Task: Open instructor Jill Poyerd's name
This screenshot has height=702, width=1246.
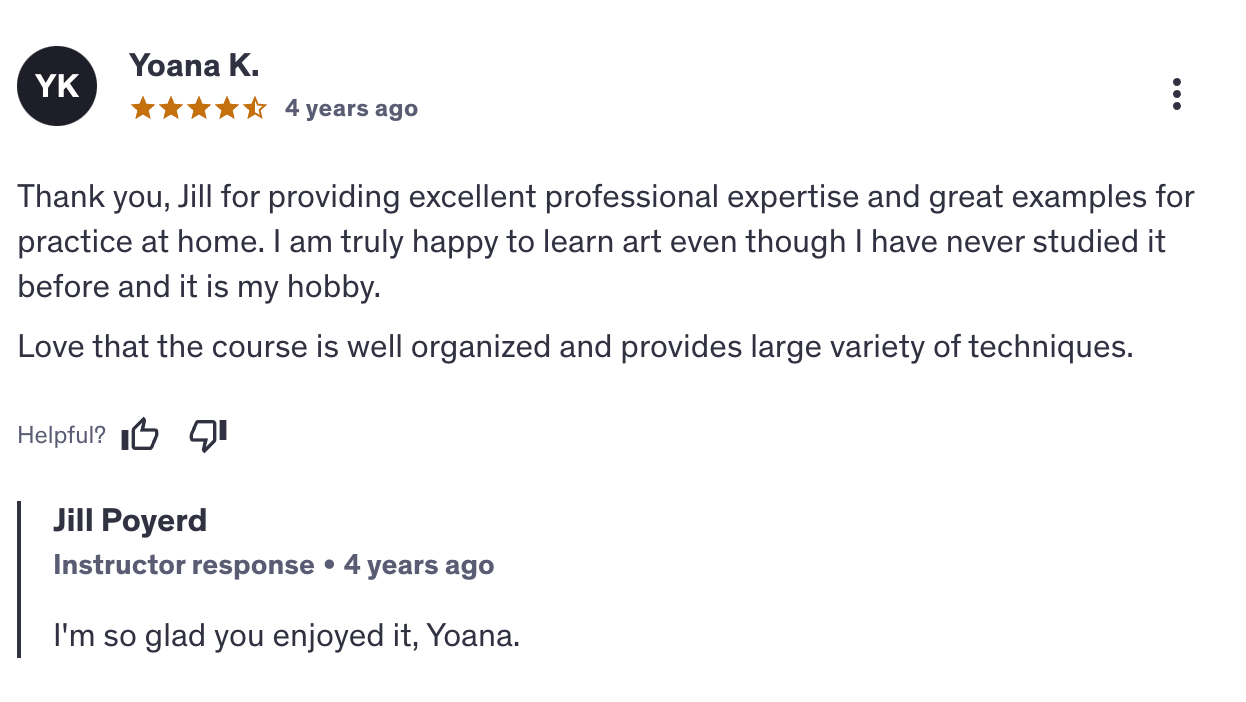Action: click(x=130, y=521)
